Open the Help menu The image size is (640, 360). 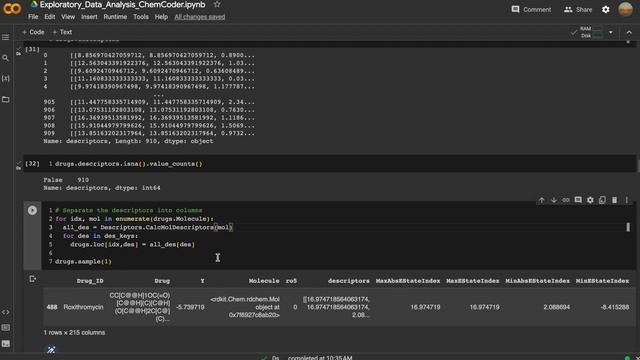click(x=161, y=17)
